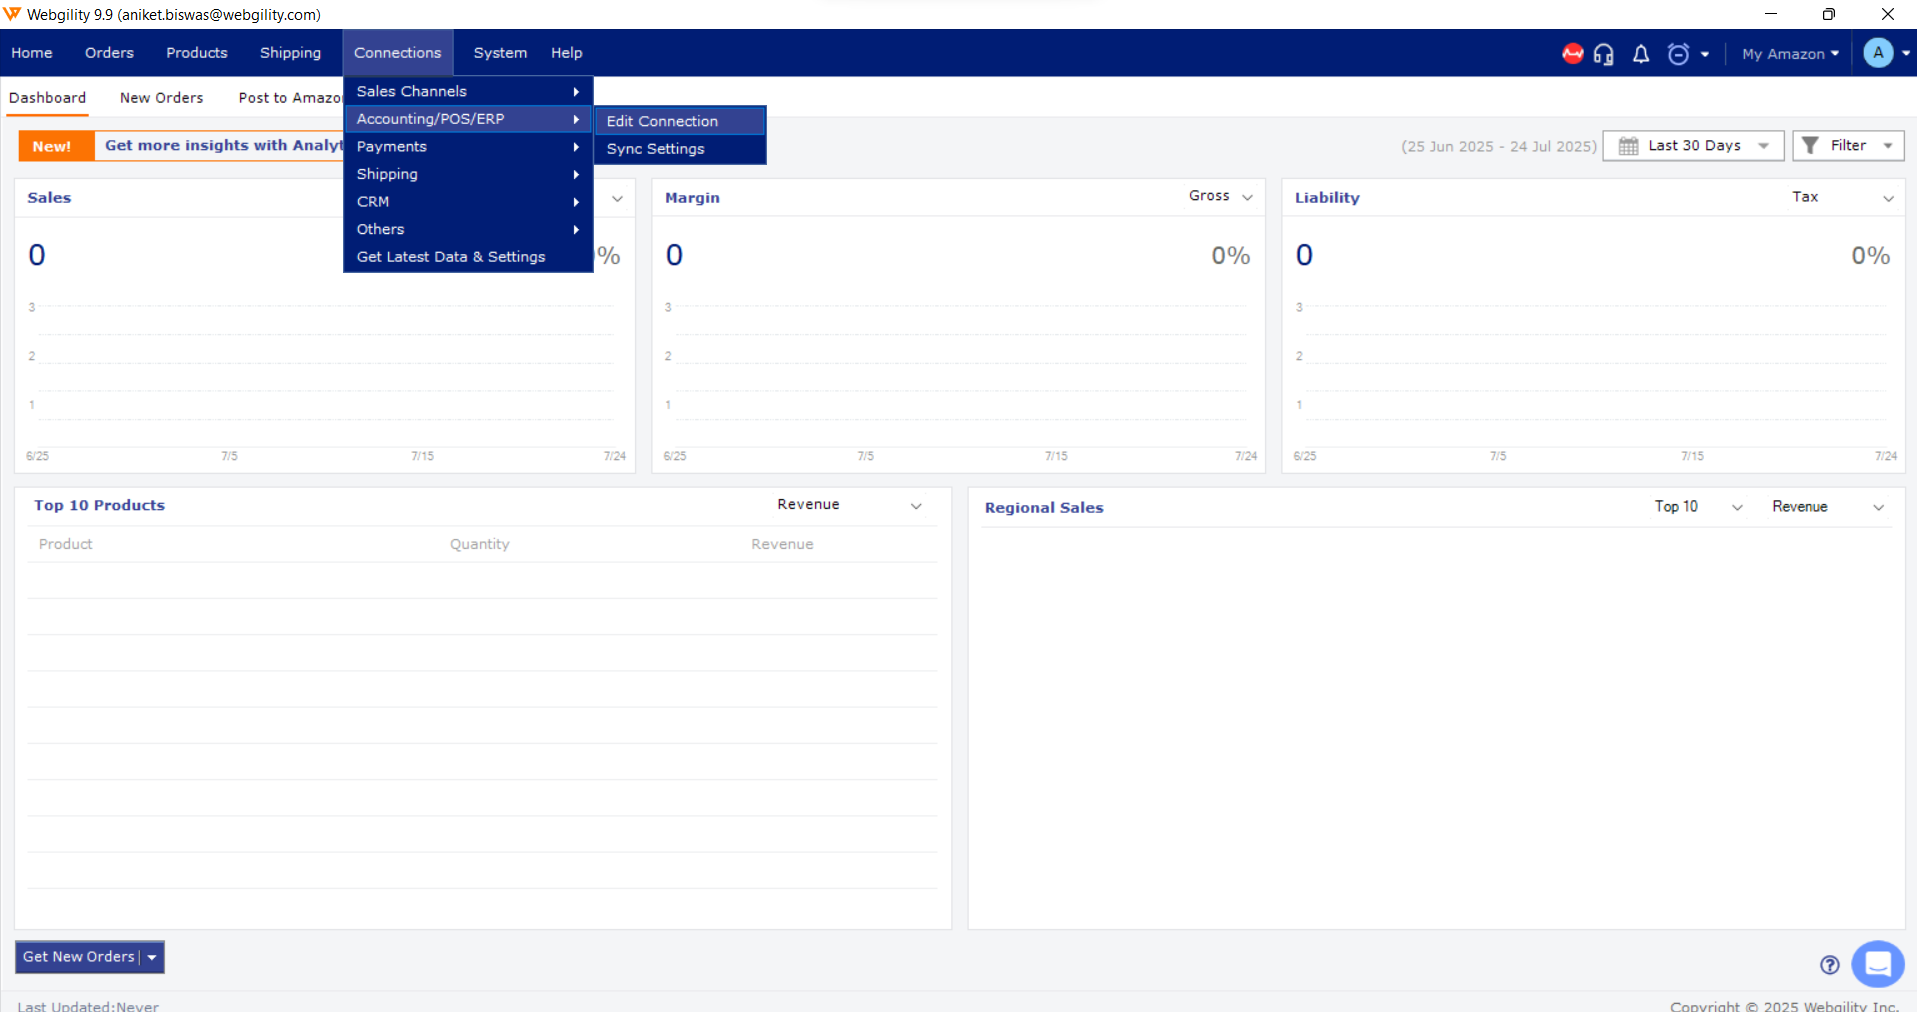Viewport: 1917px width, 1012px height.
Task: Click Get Latest Data & Settings
Action: click(451, 257)
